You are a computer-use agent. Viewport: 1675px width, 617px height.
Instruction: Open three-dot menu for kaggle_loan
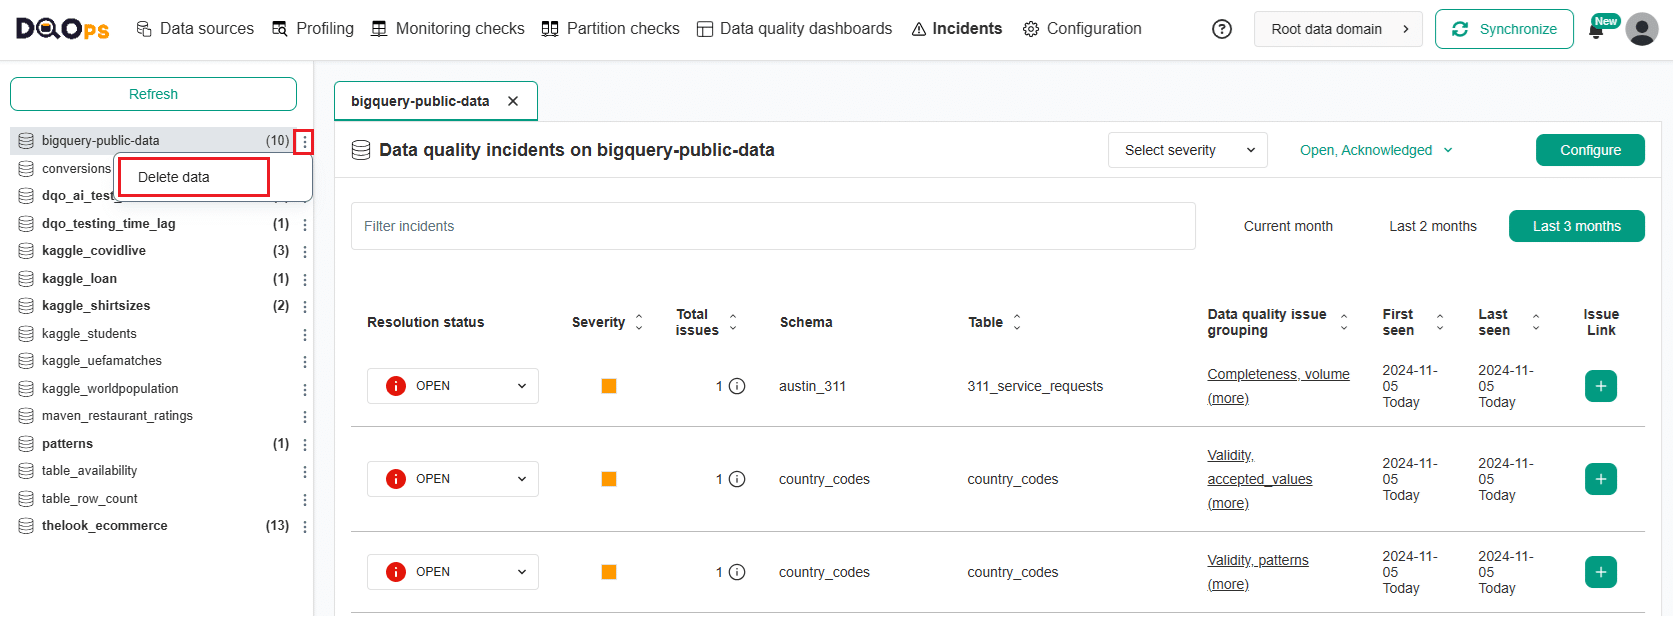pyautogui.click(x=305, y=279)
